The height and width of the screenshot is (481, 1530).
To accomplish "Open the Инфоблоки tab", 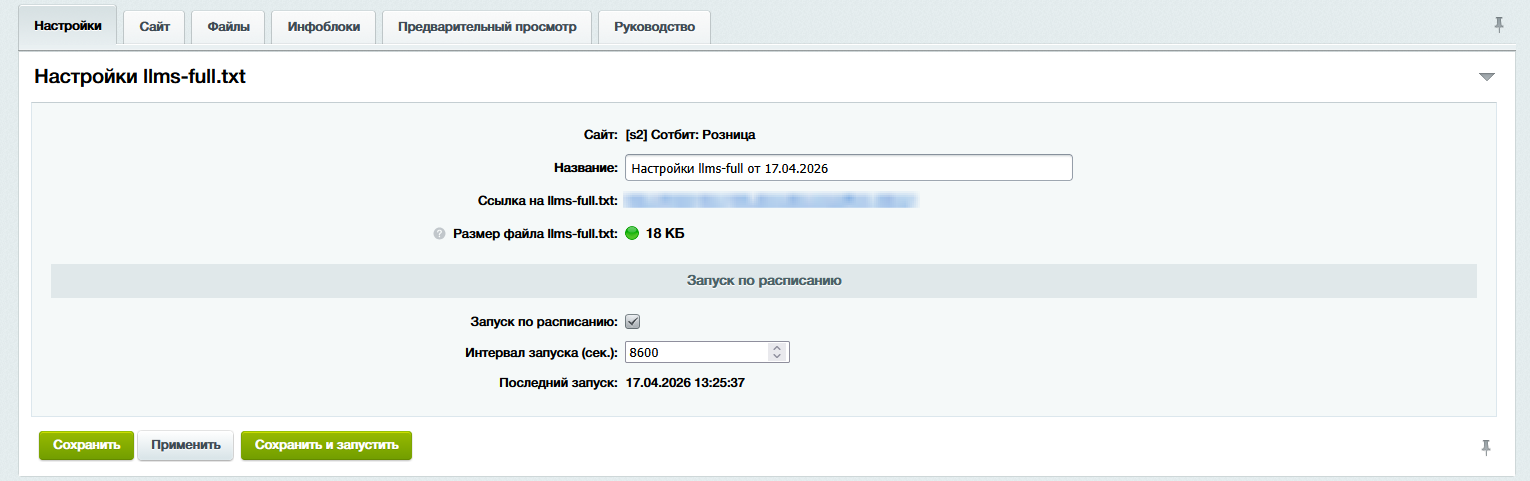I will [x=324, y=27].
